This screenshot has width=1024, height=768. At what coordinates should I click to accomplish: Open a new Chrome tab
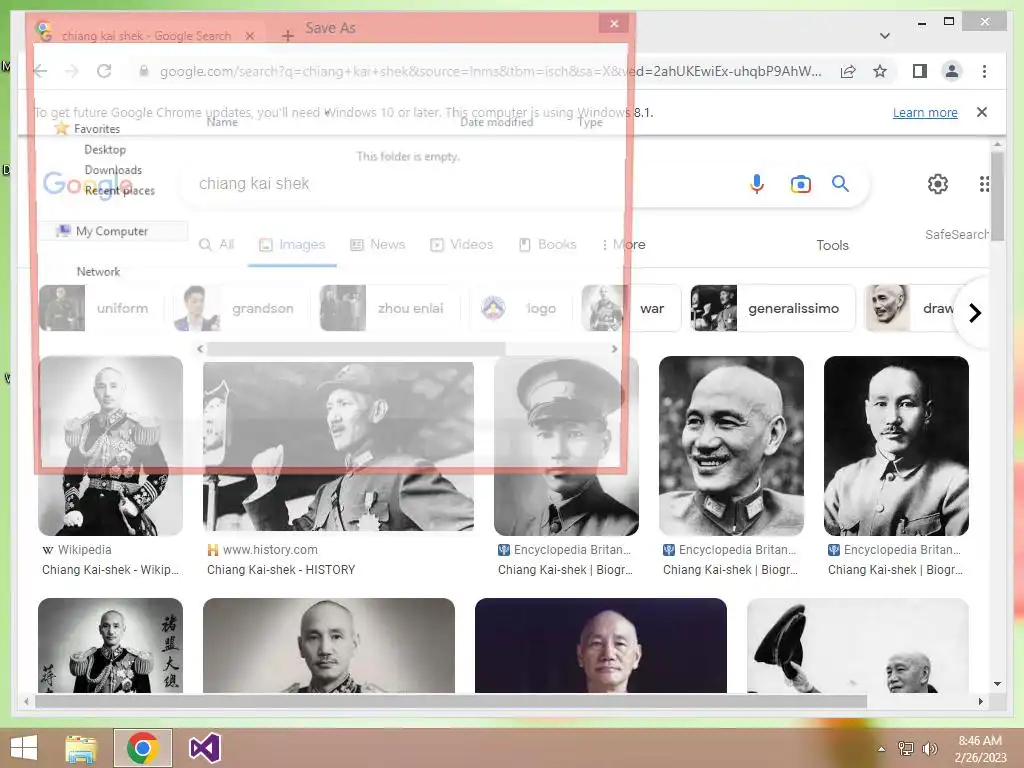click(287, 36)
